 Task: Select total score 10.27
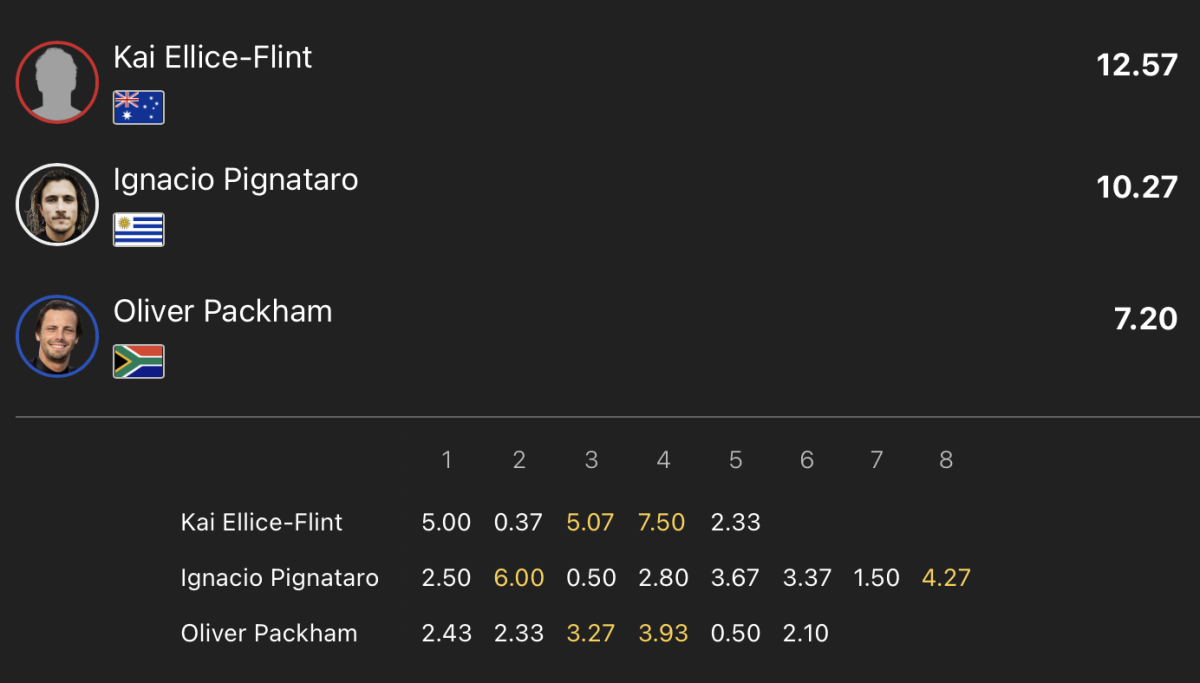pyautogui.click(x=1137, y=187)
